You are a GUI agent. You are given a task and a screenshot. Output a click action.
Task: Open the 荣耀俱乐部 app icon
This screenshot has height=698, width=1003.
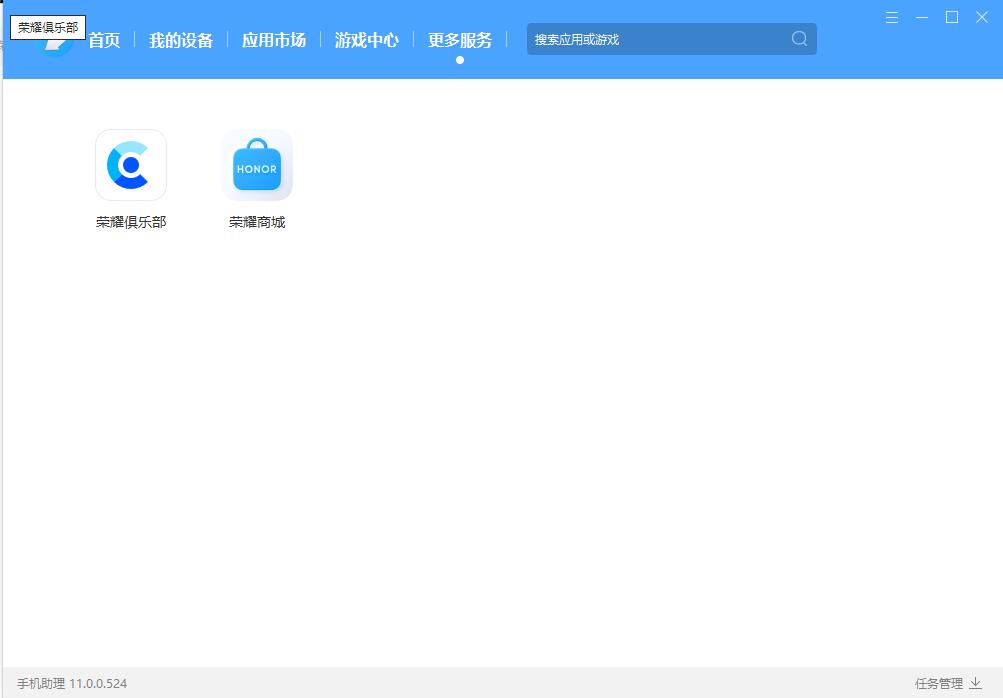pos(131,165)
